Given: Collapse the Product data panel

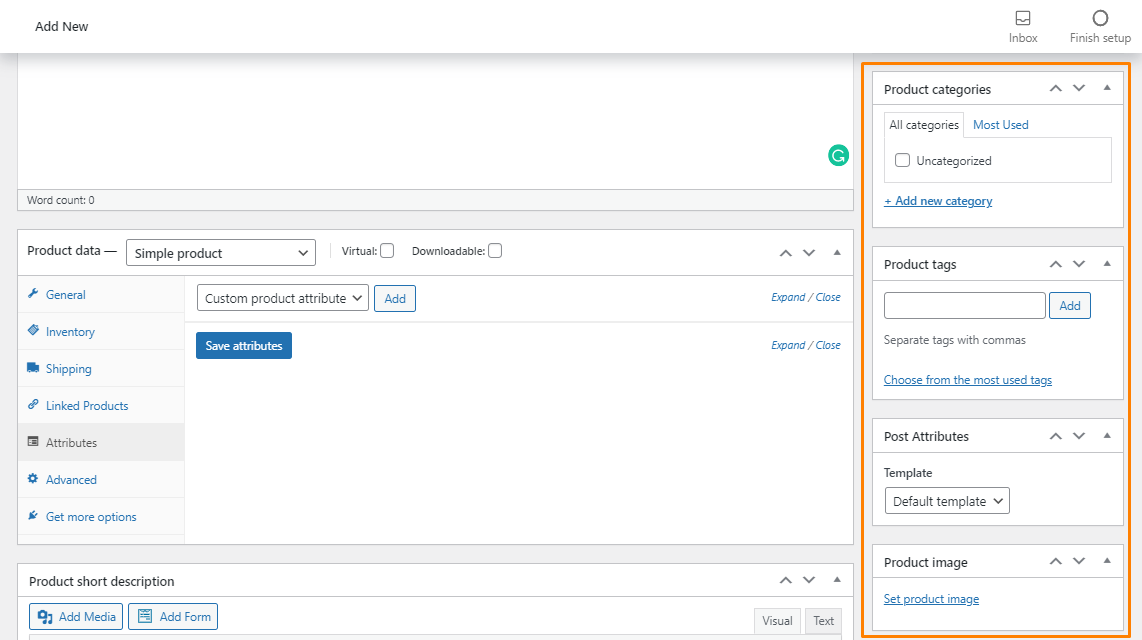Looking at the screenshot, I should point(837,253).
